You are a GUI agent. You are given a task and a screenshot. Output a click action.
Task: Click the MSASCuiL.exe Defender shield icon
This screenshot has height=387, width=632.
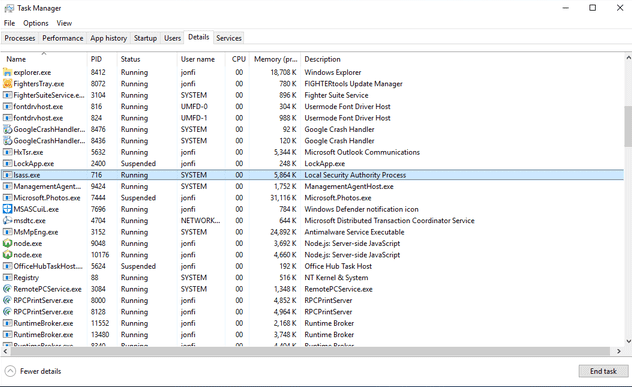(7, 209)
